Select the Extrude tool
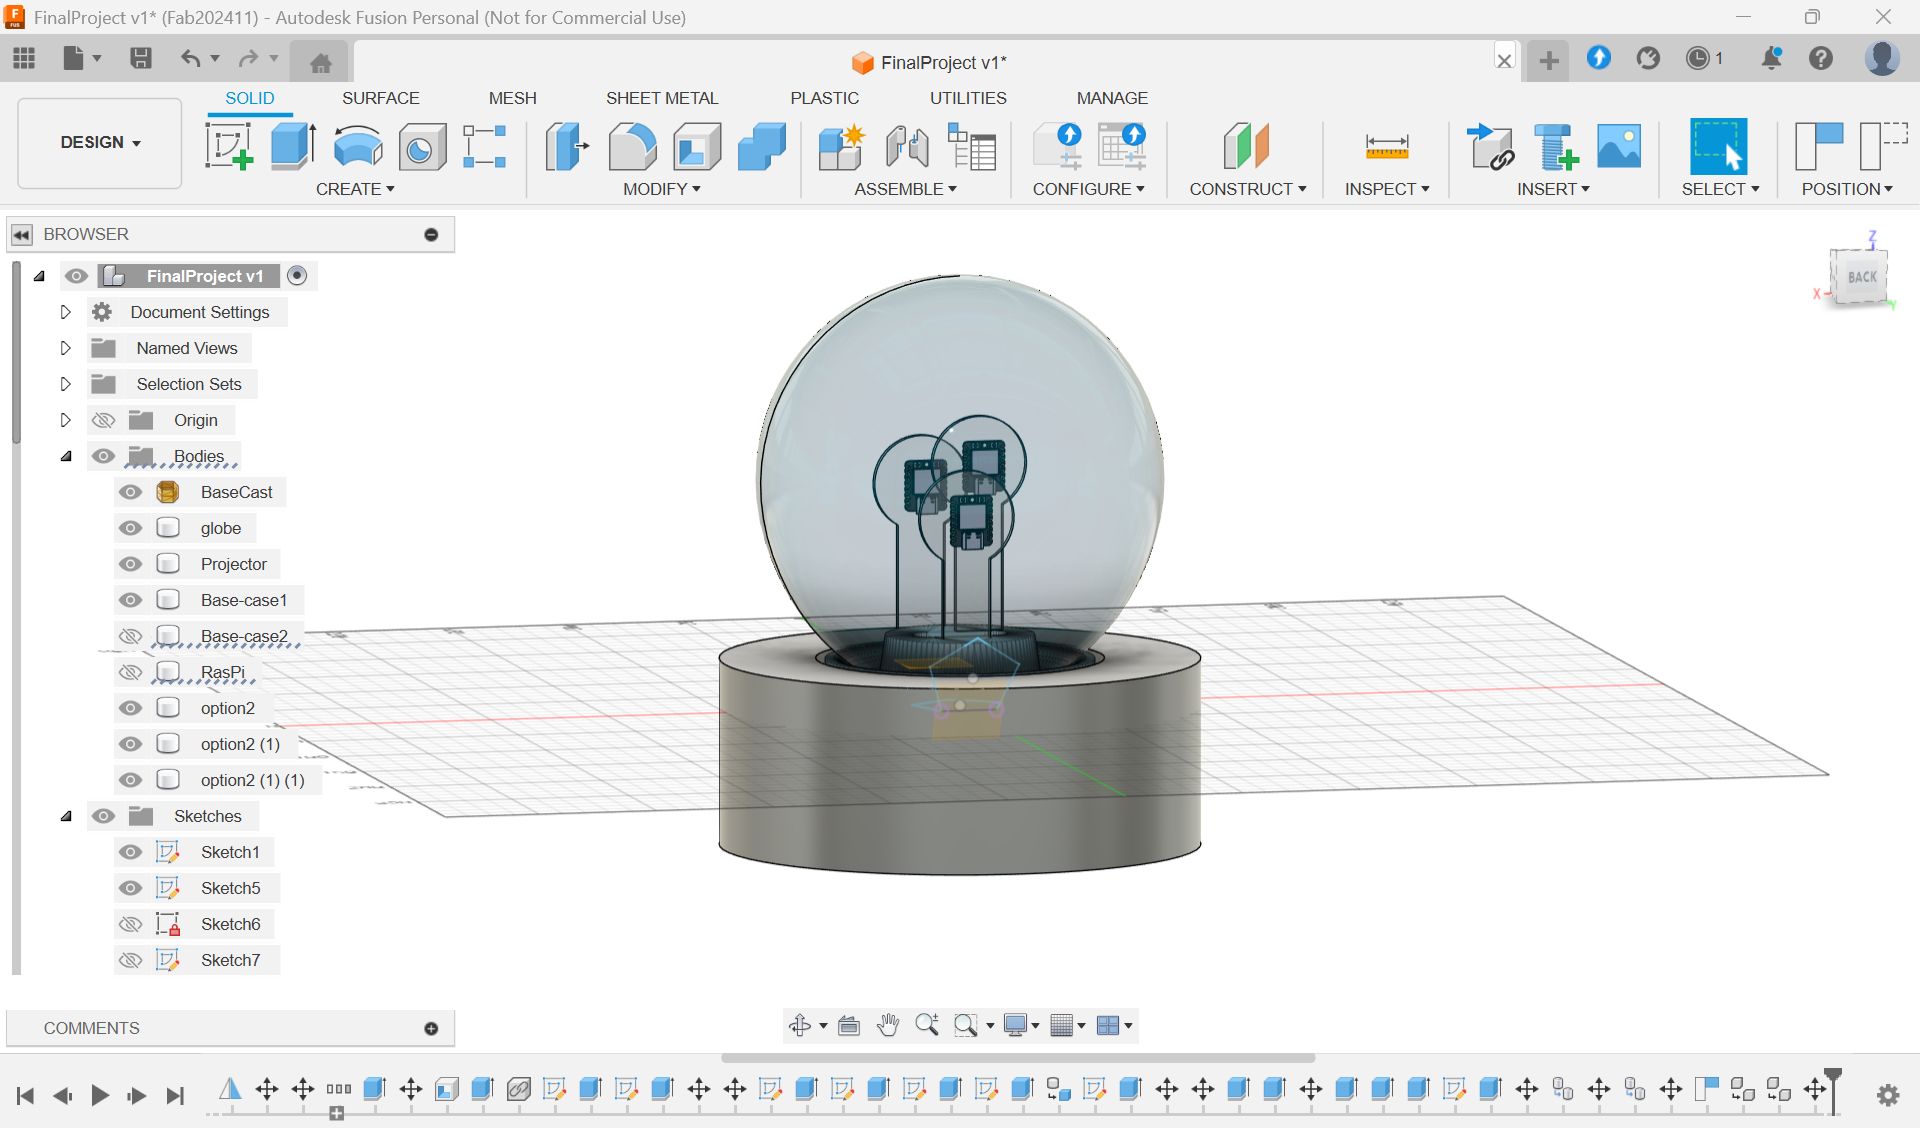 pyautogui.click(x=293, y=146)
